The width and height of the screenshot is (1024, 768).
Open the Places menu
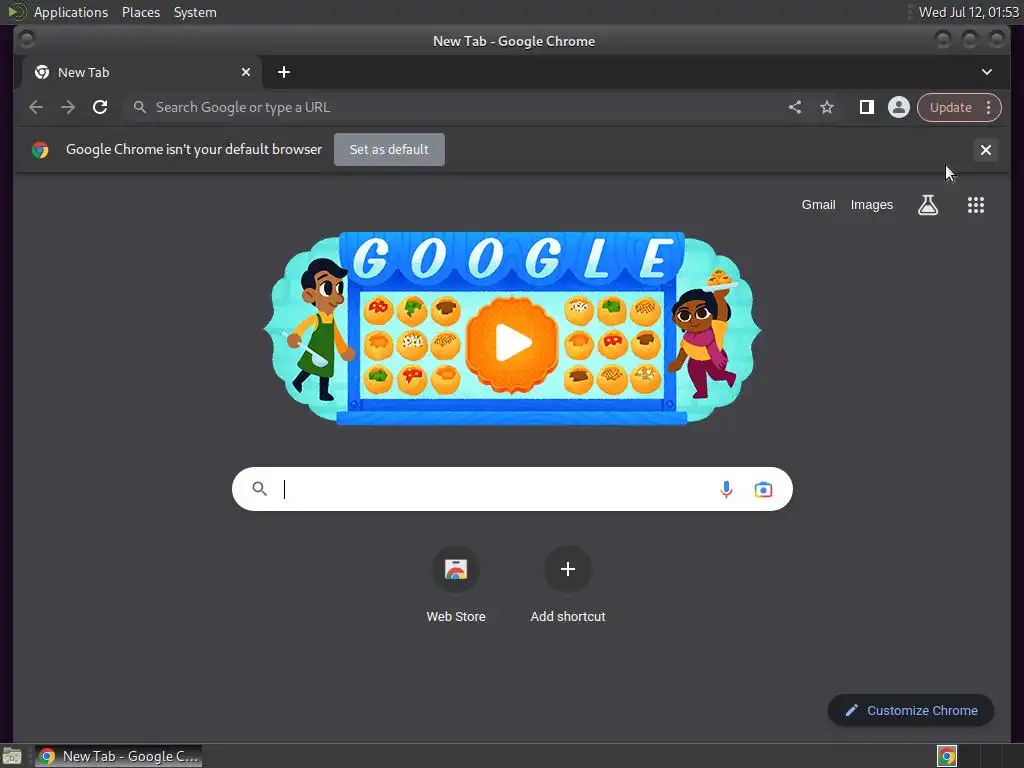coord(140,12)
